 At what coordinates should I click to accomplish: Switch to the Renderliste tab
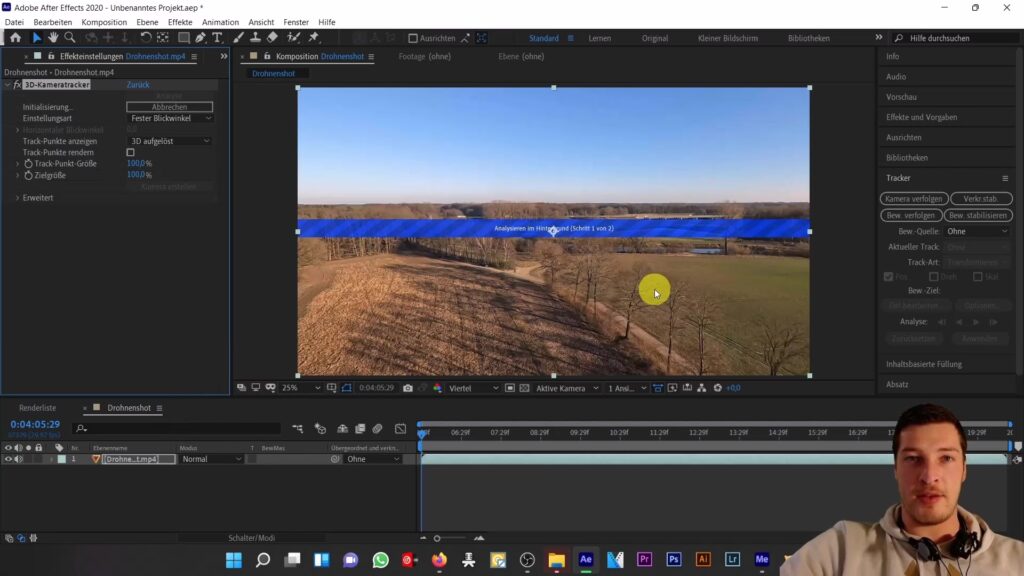(x=38, y=408)
